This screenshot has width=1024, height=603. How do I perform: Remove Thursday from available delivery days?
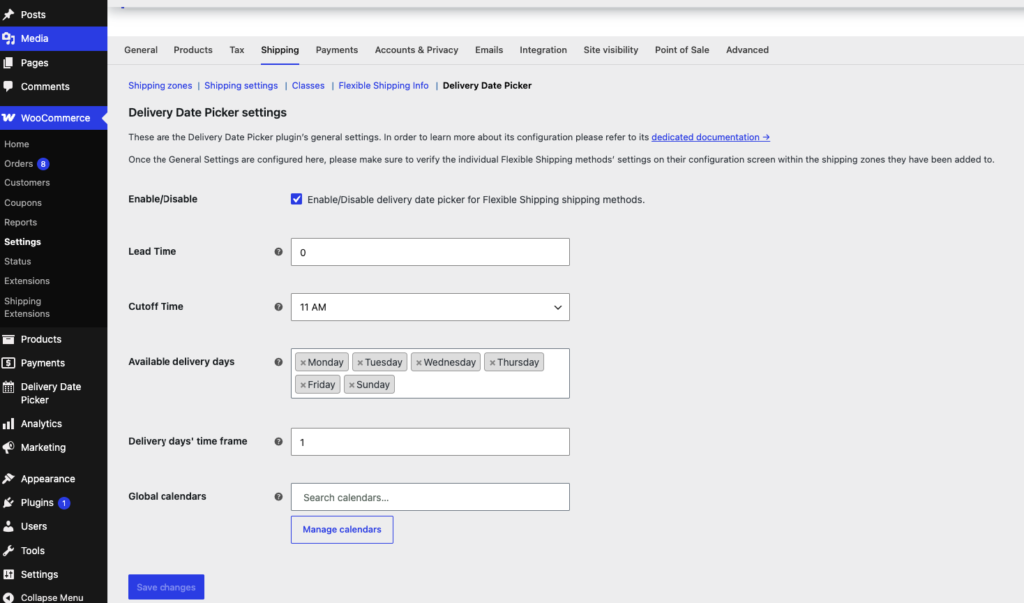pos(492,363)
